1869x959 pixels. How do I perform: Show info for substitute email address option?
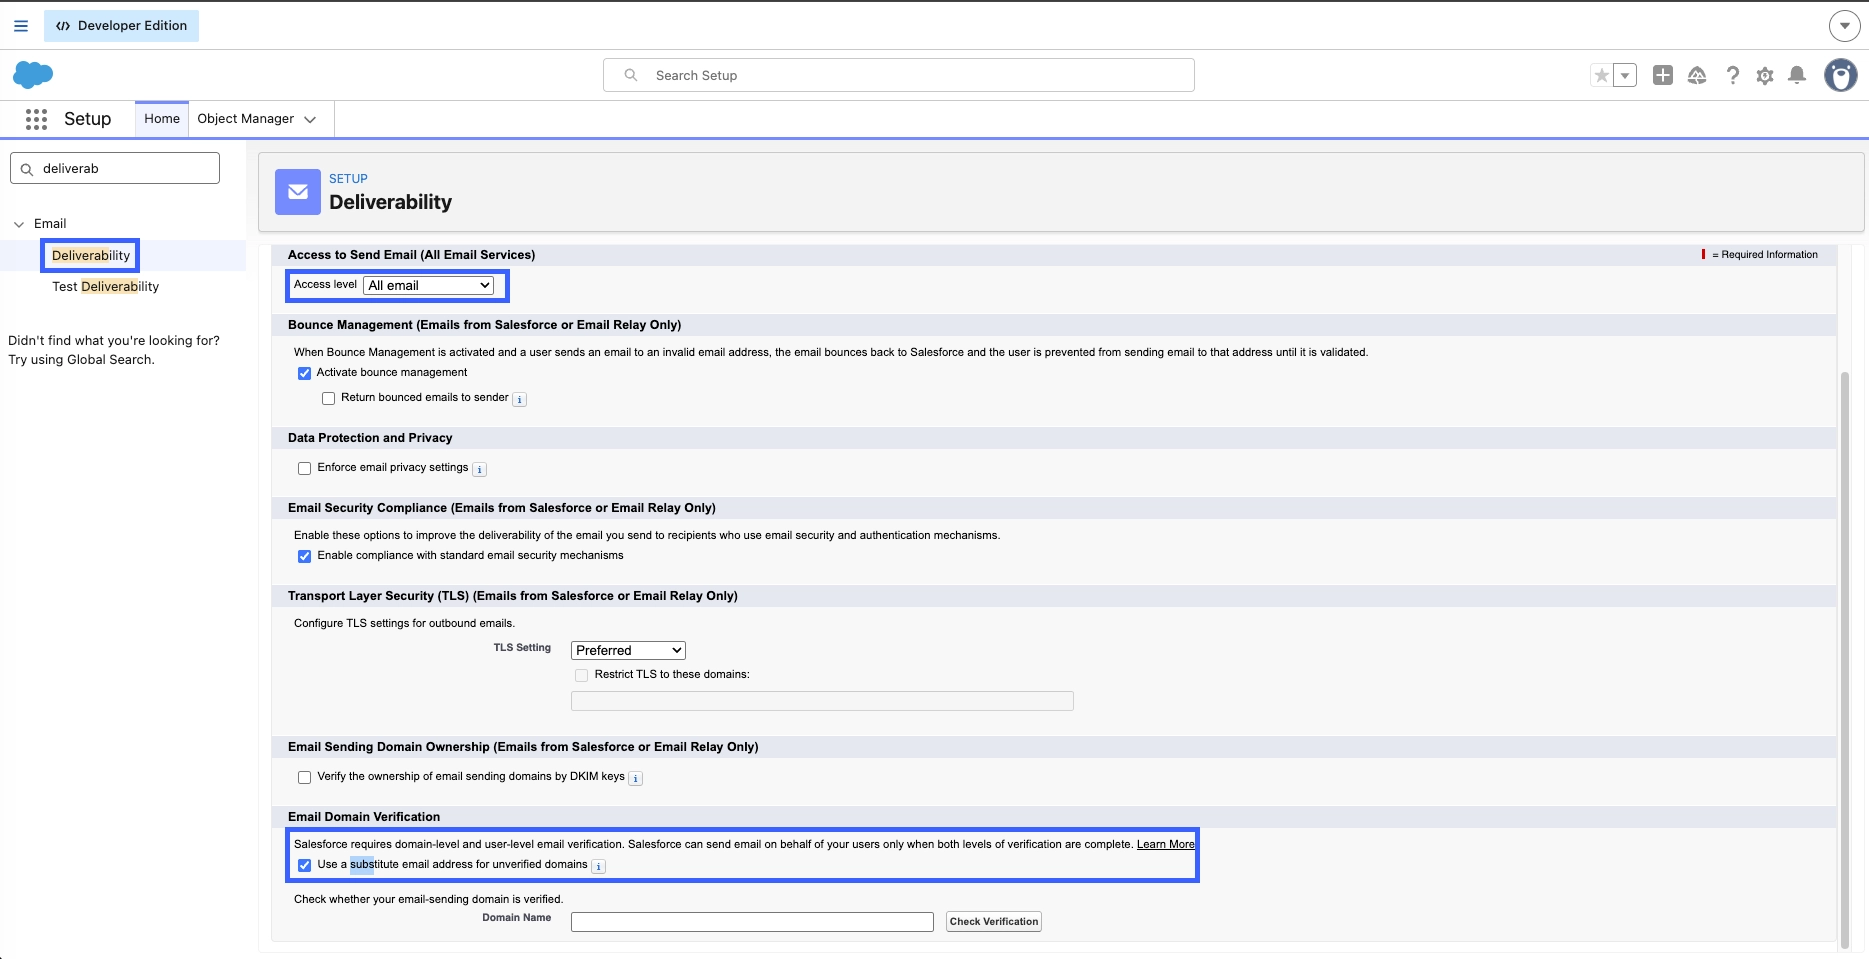click(599, 866)
